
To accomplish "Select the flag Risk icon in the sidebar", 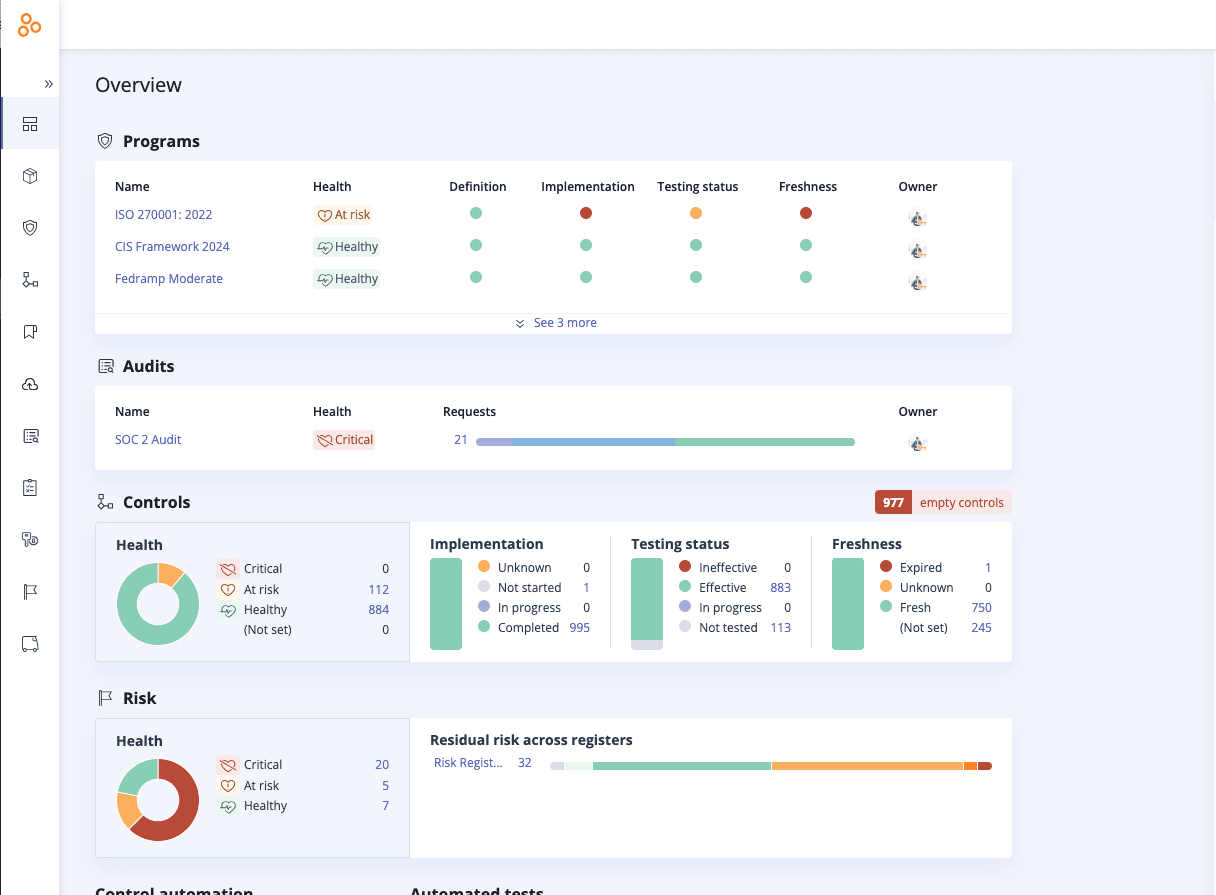I will pyautogui.click(x=30, y=591).
